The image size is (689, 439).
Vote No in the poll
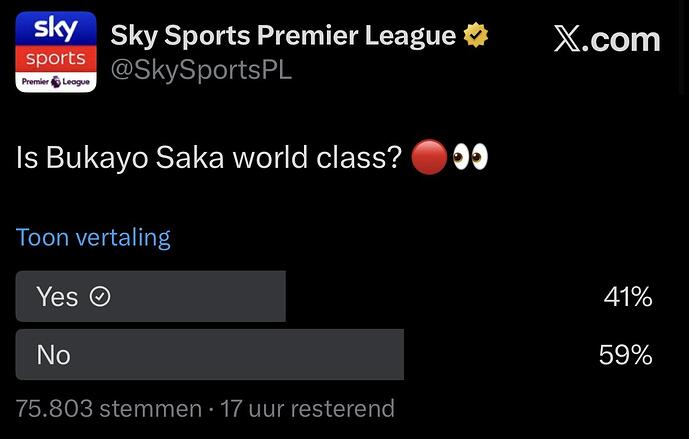(x=209, y=355)
